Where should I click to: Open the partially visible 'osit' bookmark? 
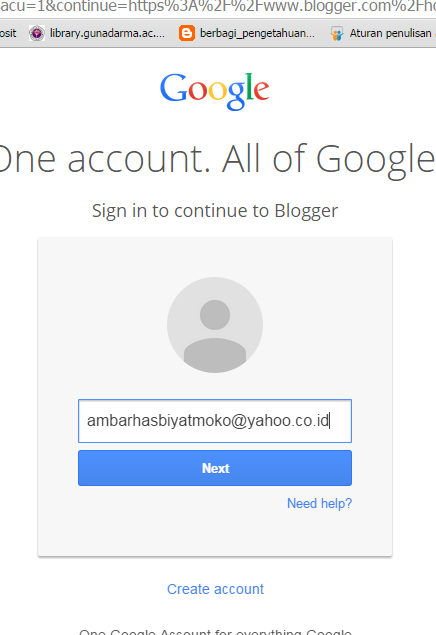8,33
